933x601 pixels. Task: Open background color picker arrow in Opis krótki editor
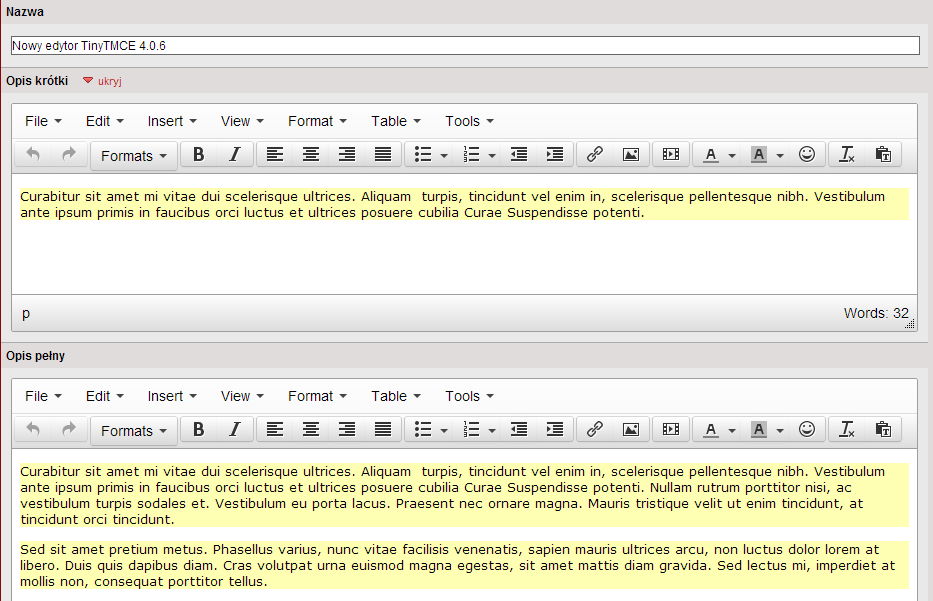tap(780, 156)
